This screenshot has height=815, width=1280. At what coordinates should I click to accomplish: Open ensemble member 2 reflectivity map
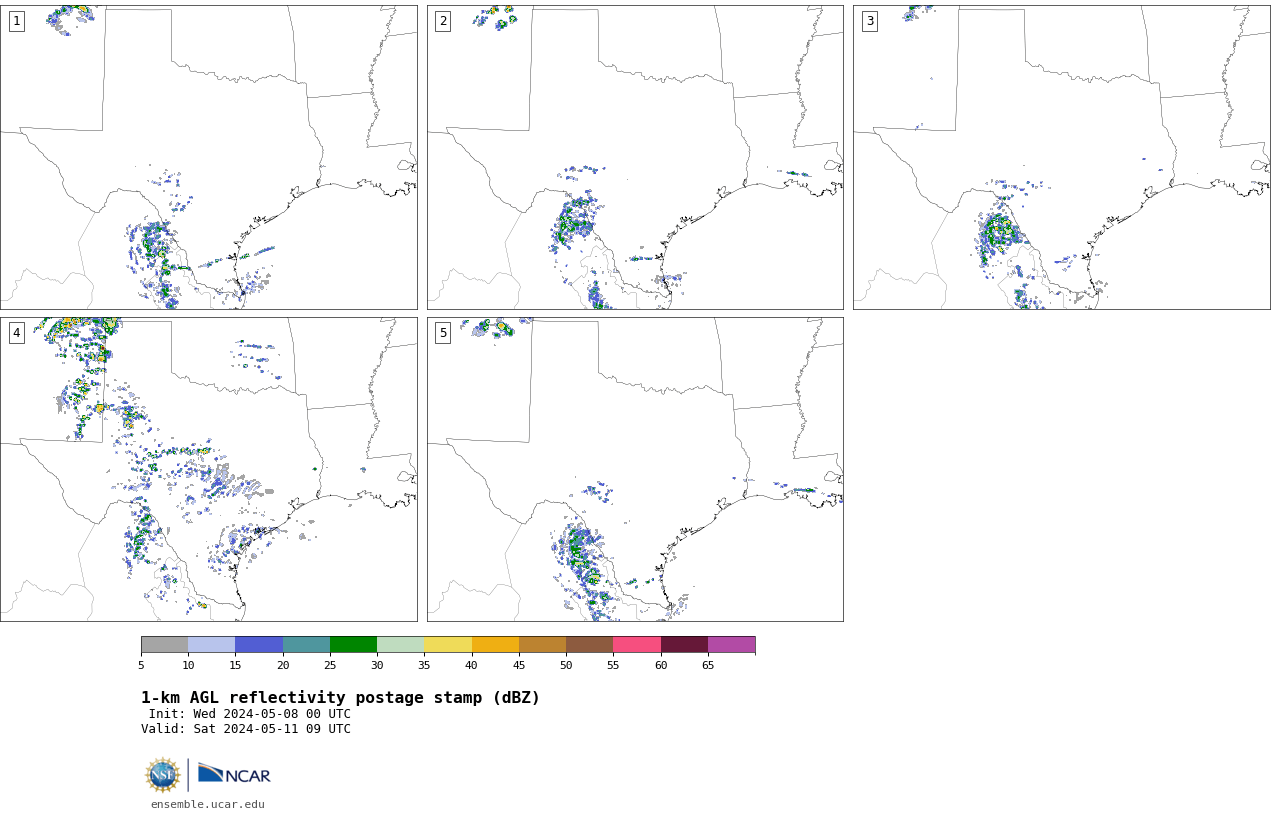(x=635, y=157)
